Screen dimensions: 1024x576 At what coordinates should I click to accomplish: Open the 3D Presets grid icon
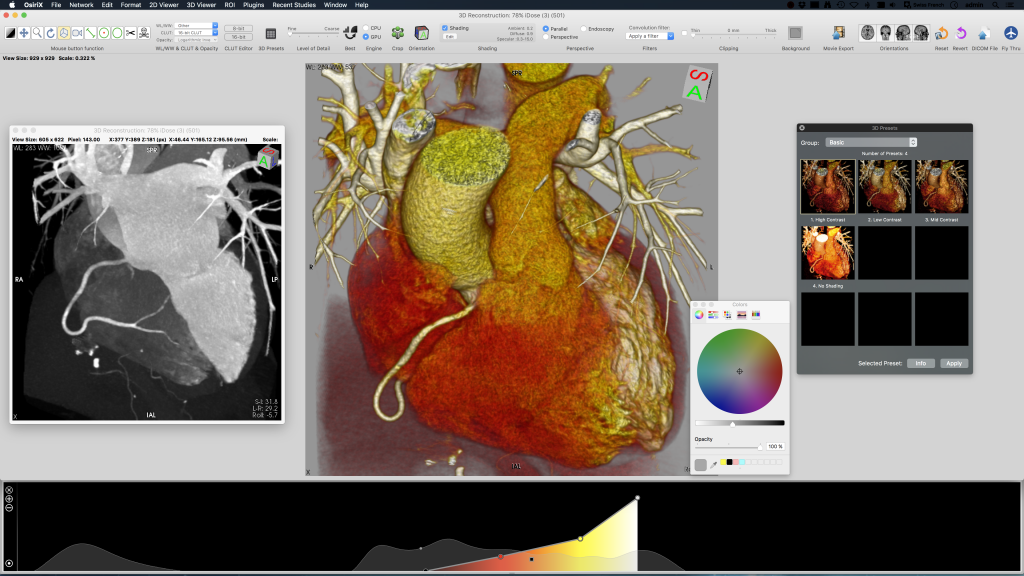pos(271,33)
